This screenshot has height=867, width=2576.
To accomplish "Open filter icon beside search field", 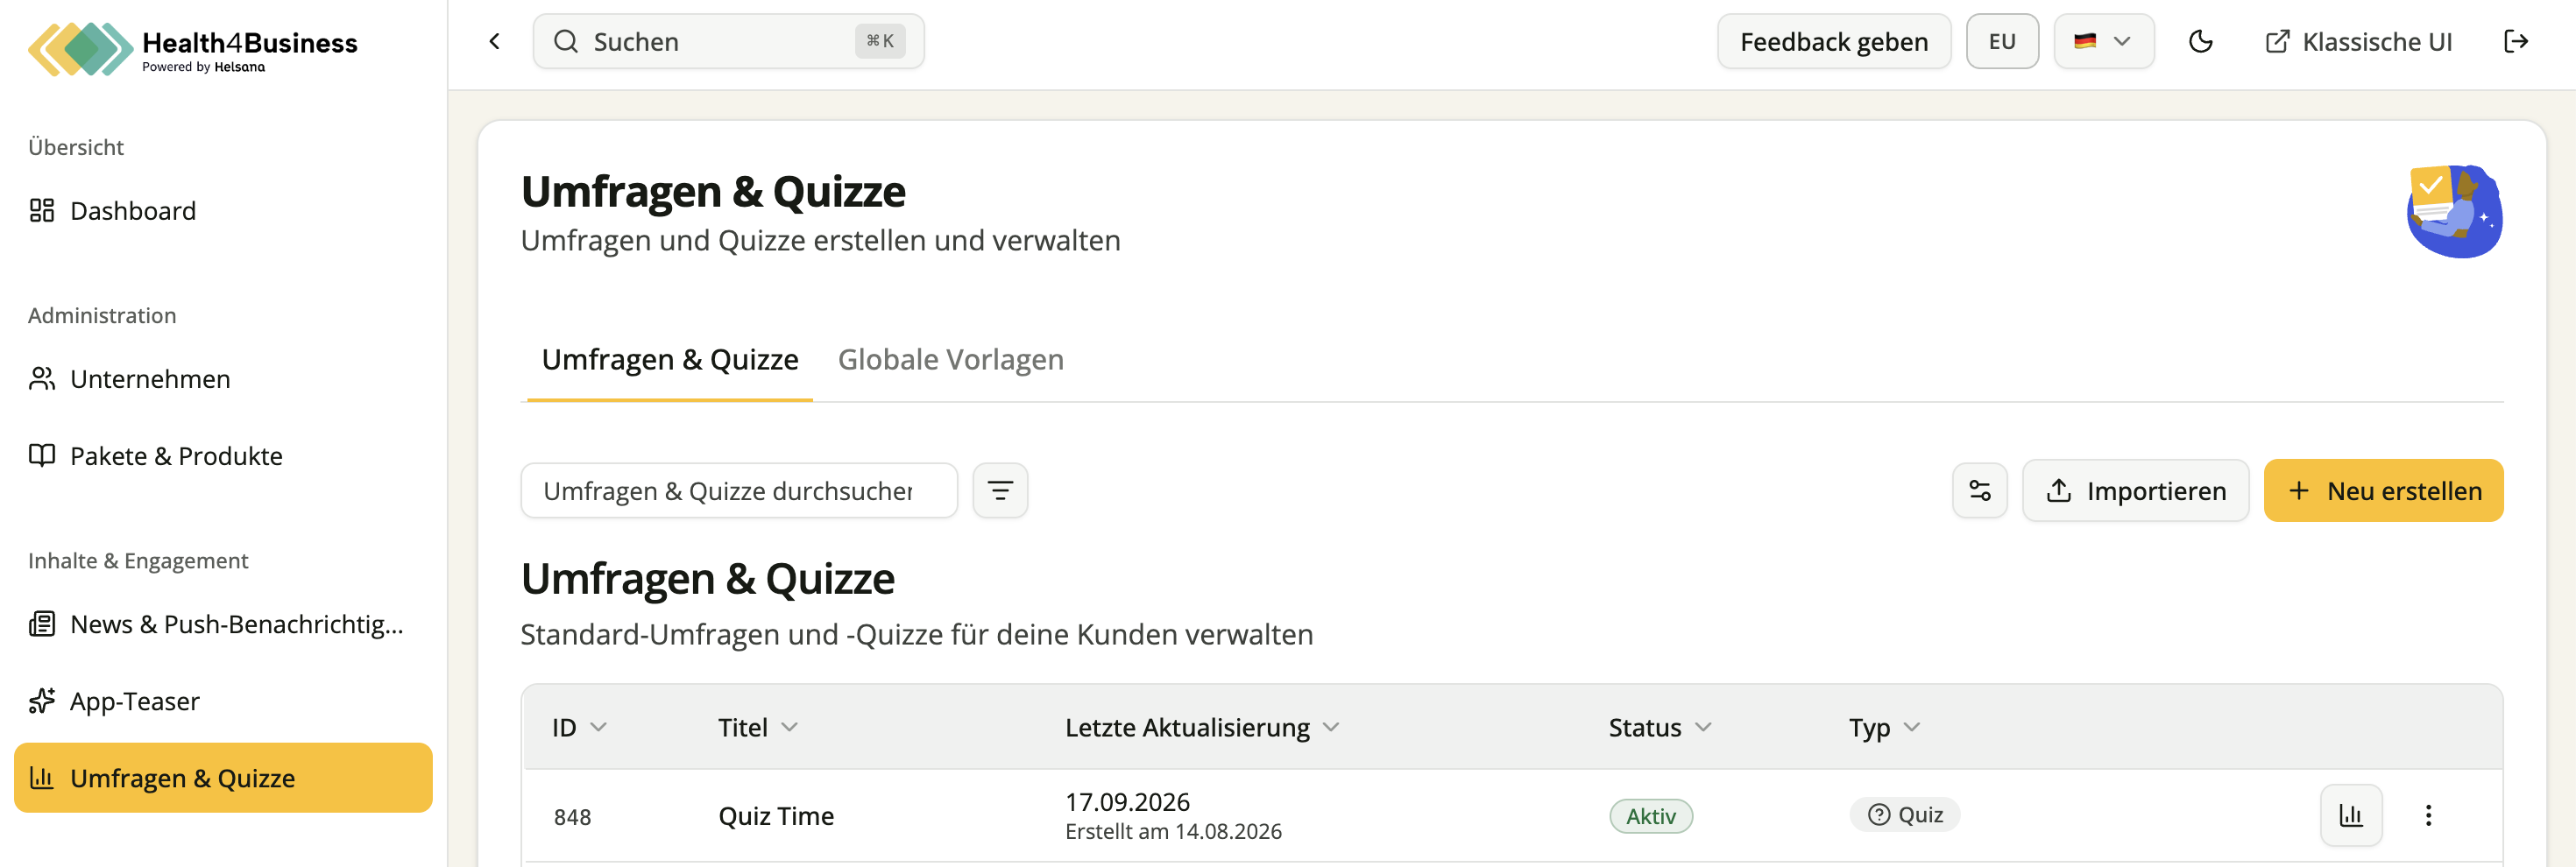I will click(1000, 490).
